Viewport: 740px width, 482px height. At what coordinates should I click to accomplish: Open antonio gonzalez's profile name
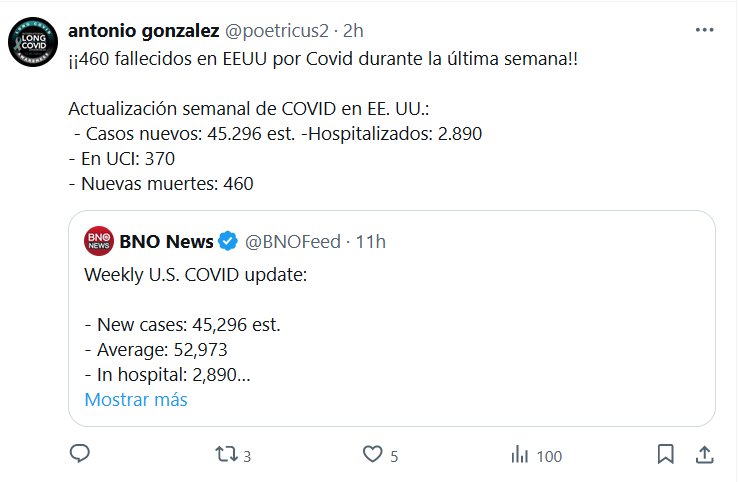143,31
